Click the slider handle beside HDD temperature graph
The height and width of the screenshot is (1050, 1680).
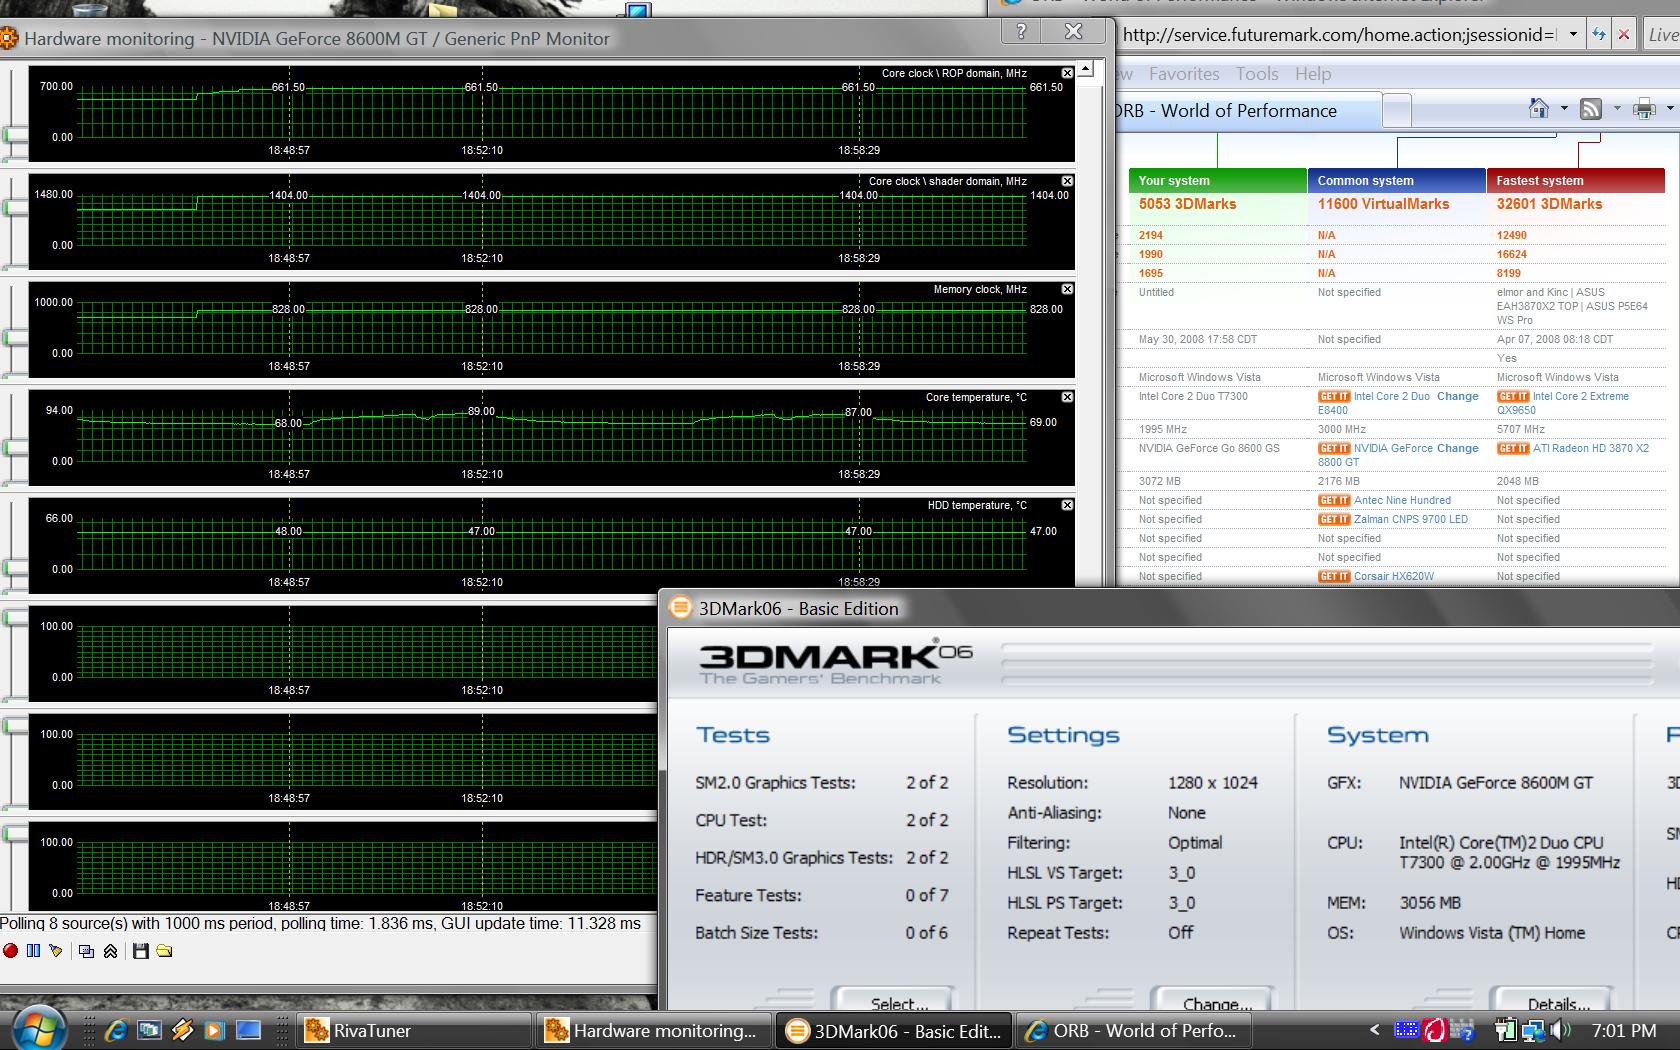[15, 566]
